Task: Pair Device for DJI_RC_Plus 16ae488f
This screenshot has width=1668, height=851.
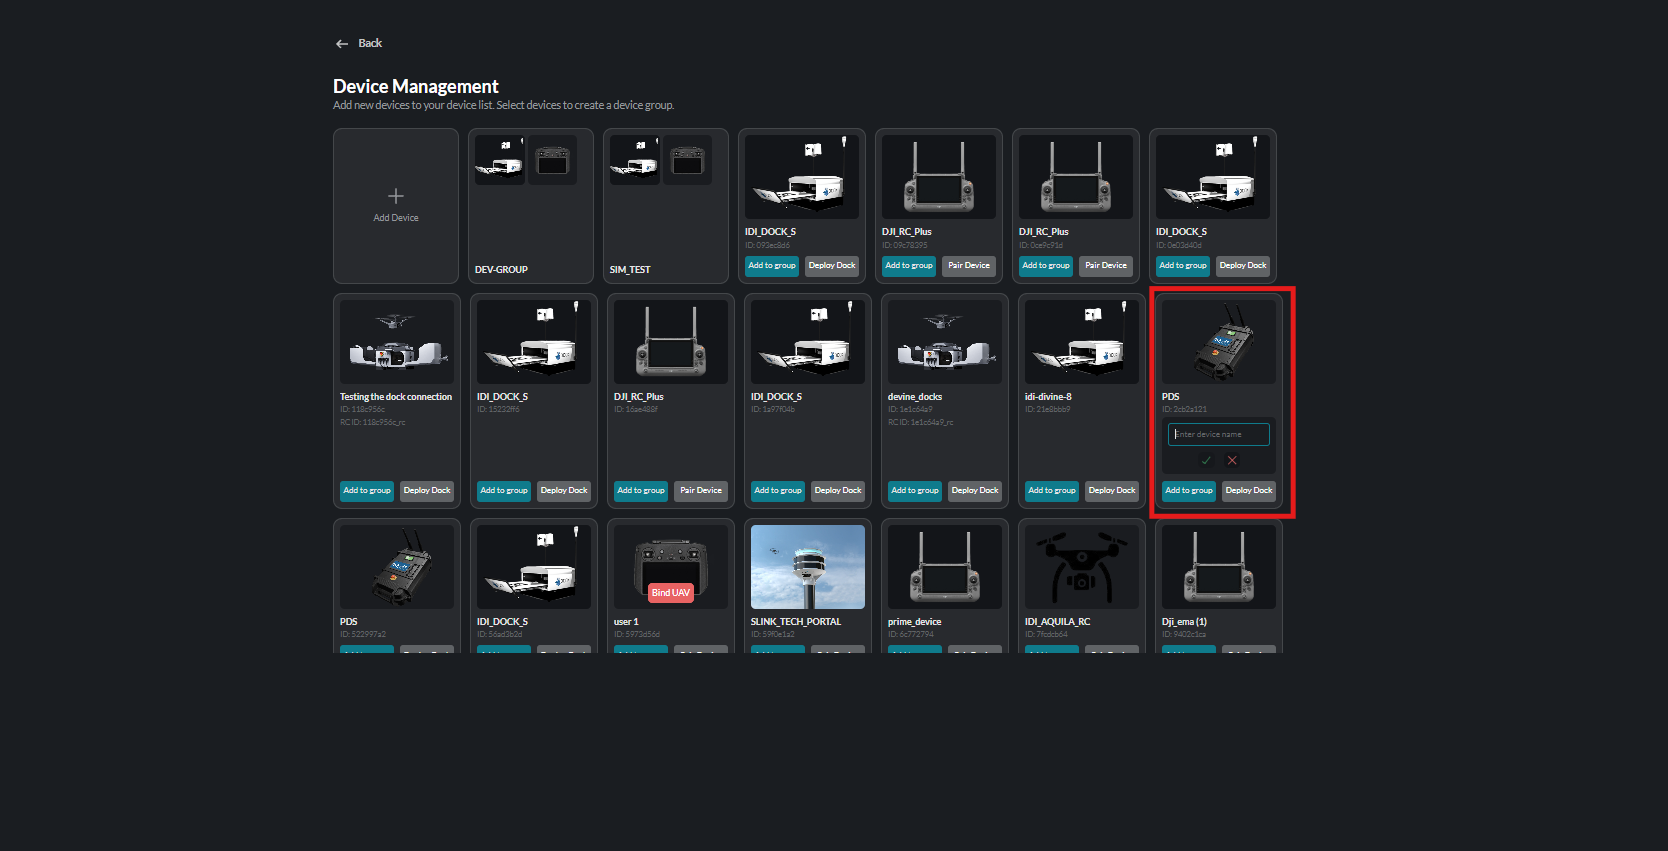Action: click(x=701, y=491)
